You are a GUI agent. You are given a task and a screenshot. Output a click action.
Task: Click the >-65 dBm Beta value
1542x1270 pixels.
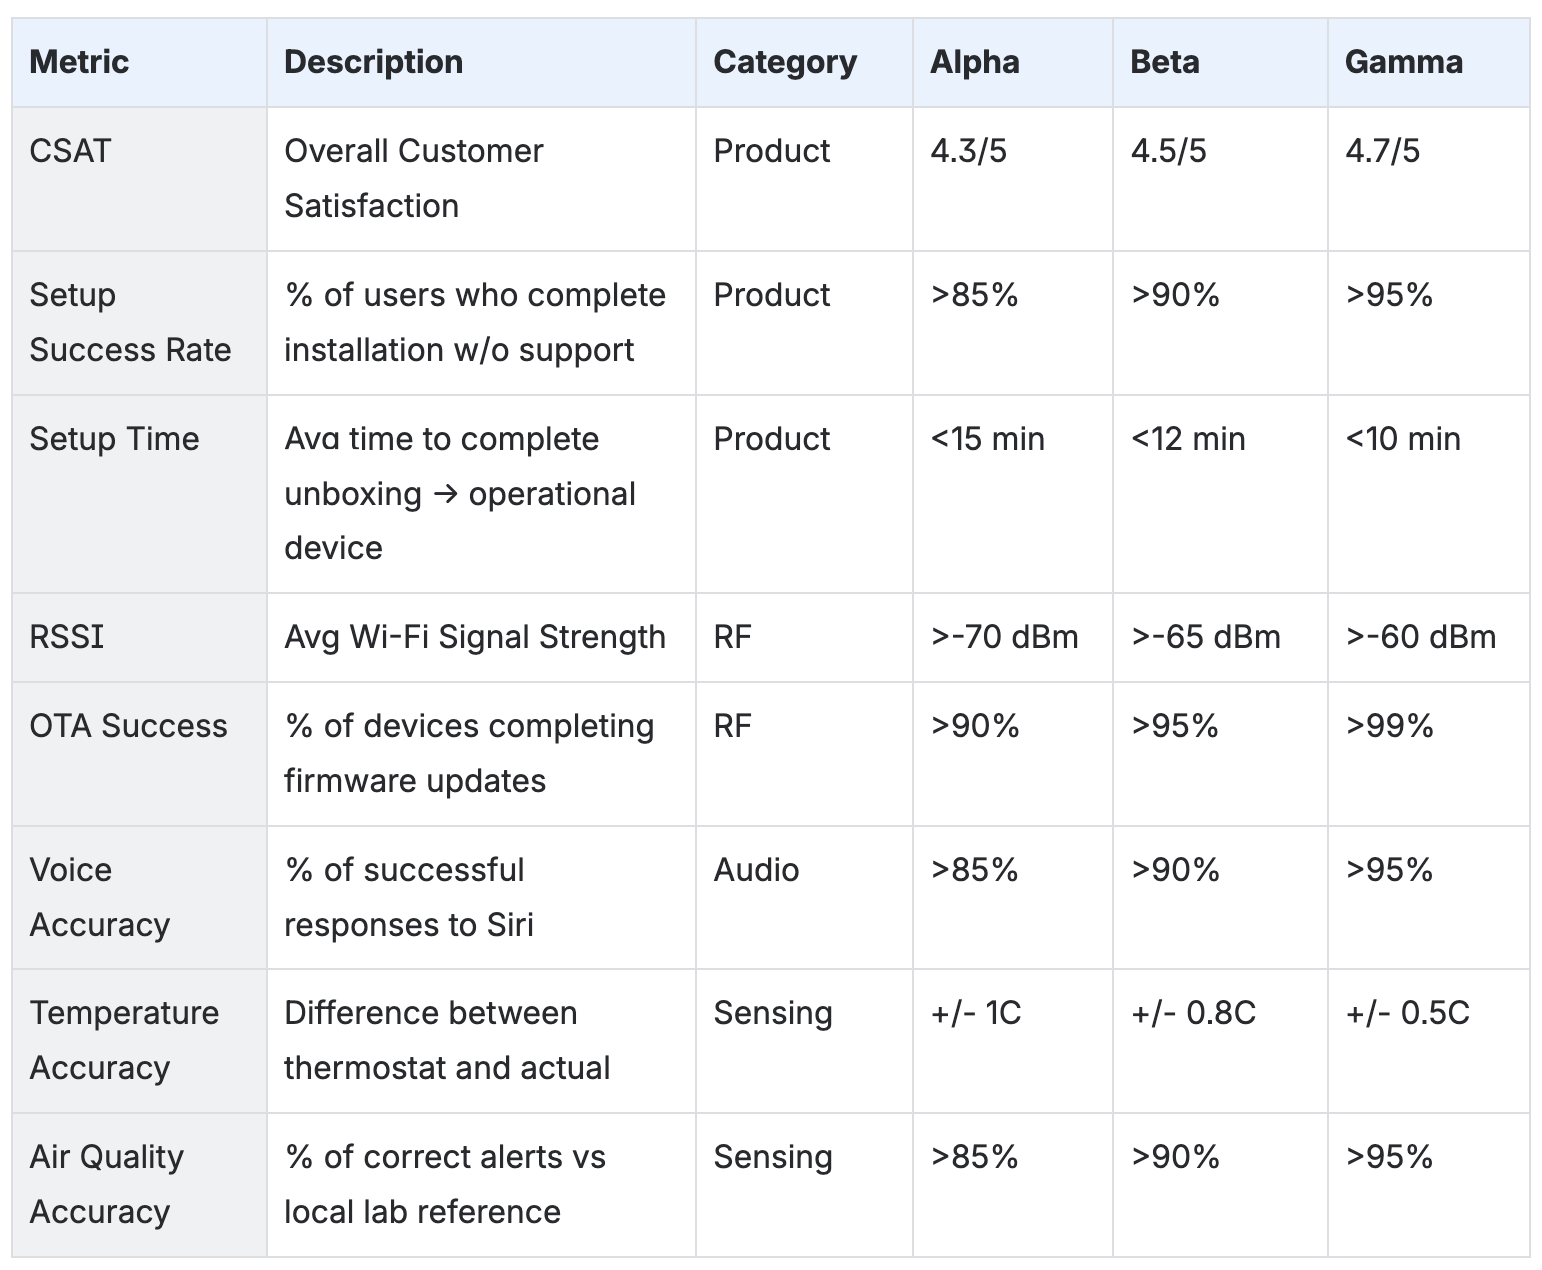[1205, 637]
